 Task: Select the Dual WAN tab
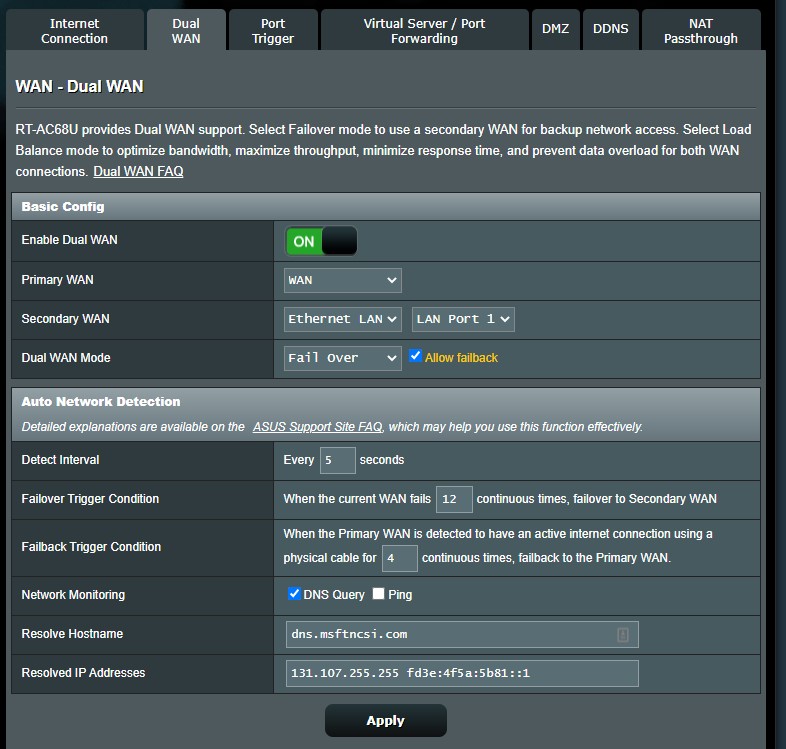pos(186,30)
